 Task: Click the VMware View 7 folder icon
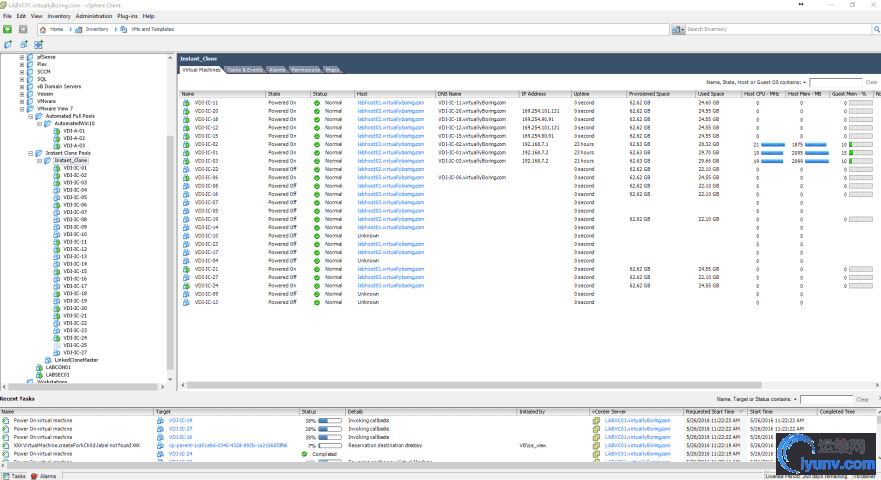[x=30, y=108]
